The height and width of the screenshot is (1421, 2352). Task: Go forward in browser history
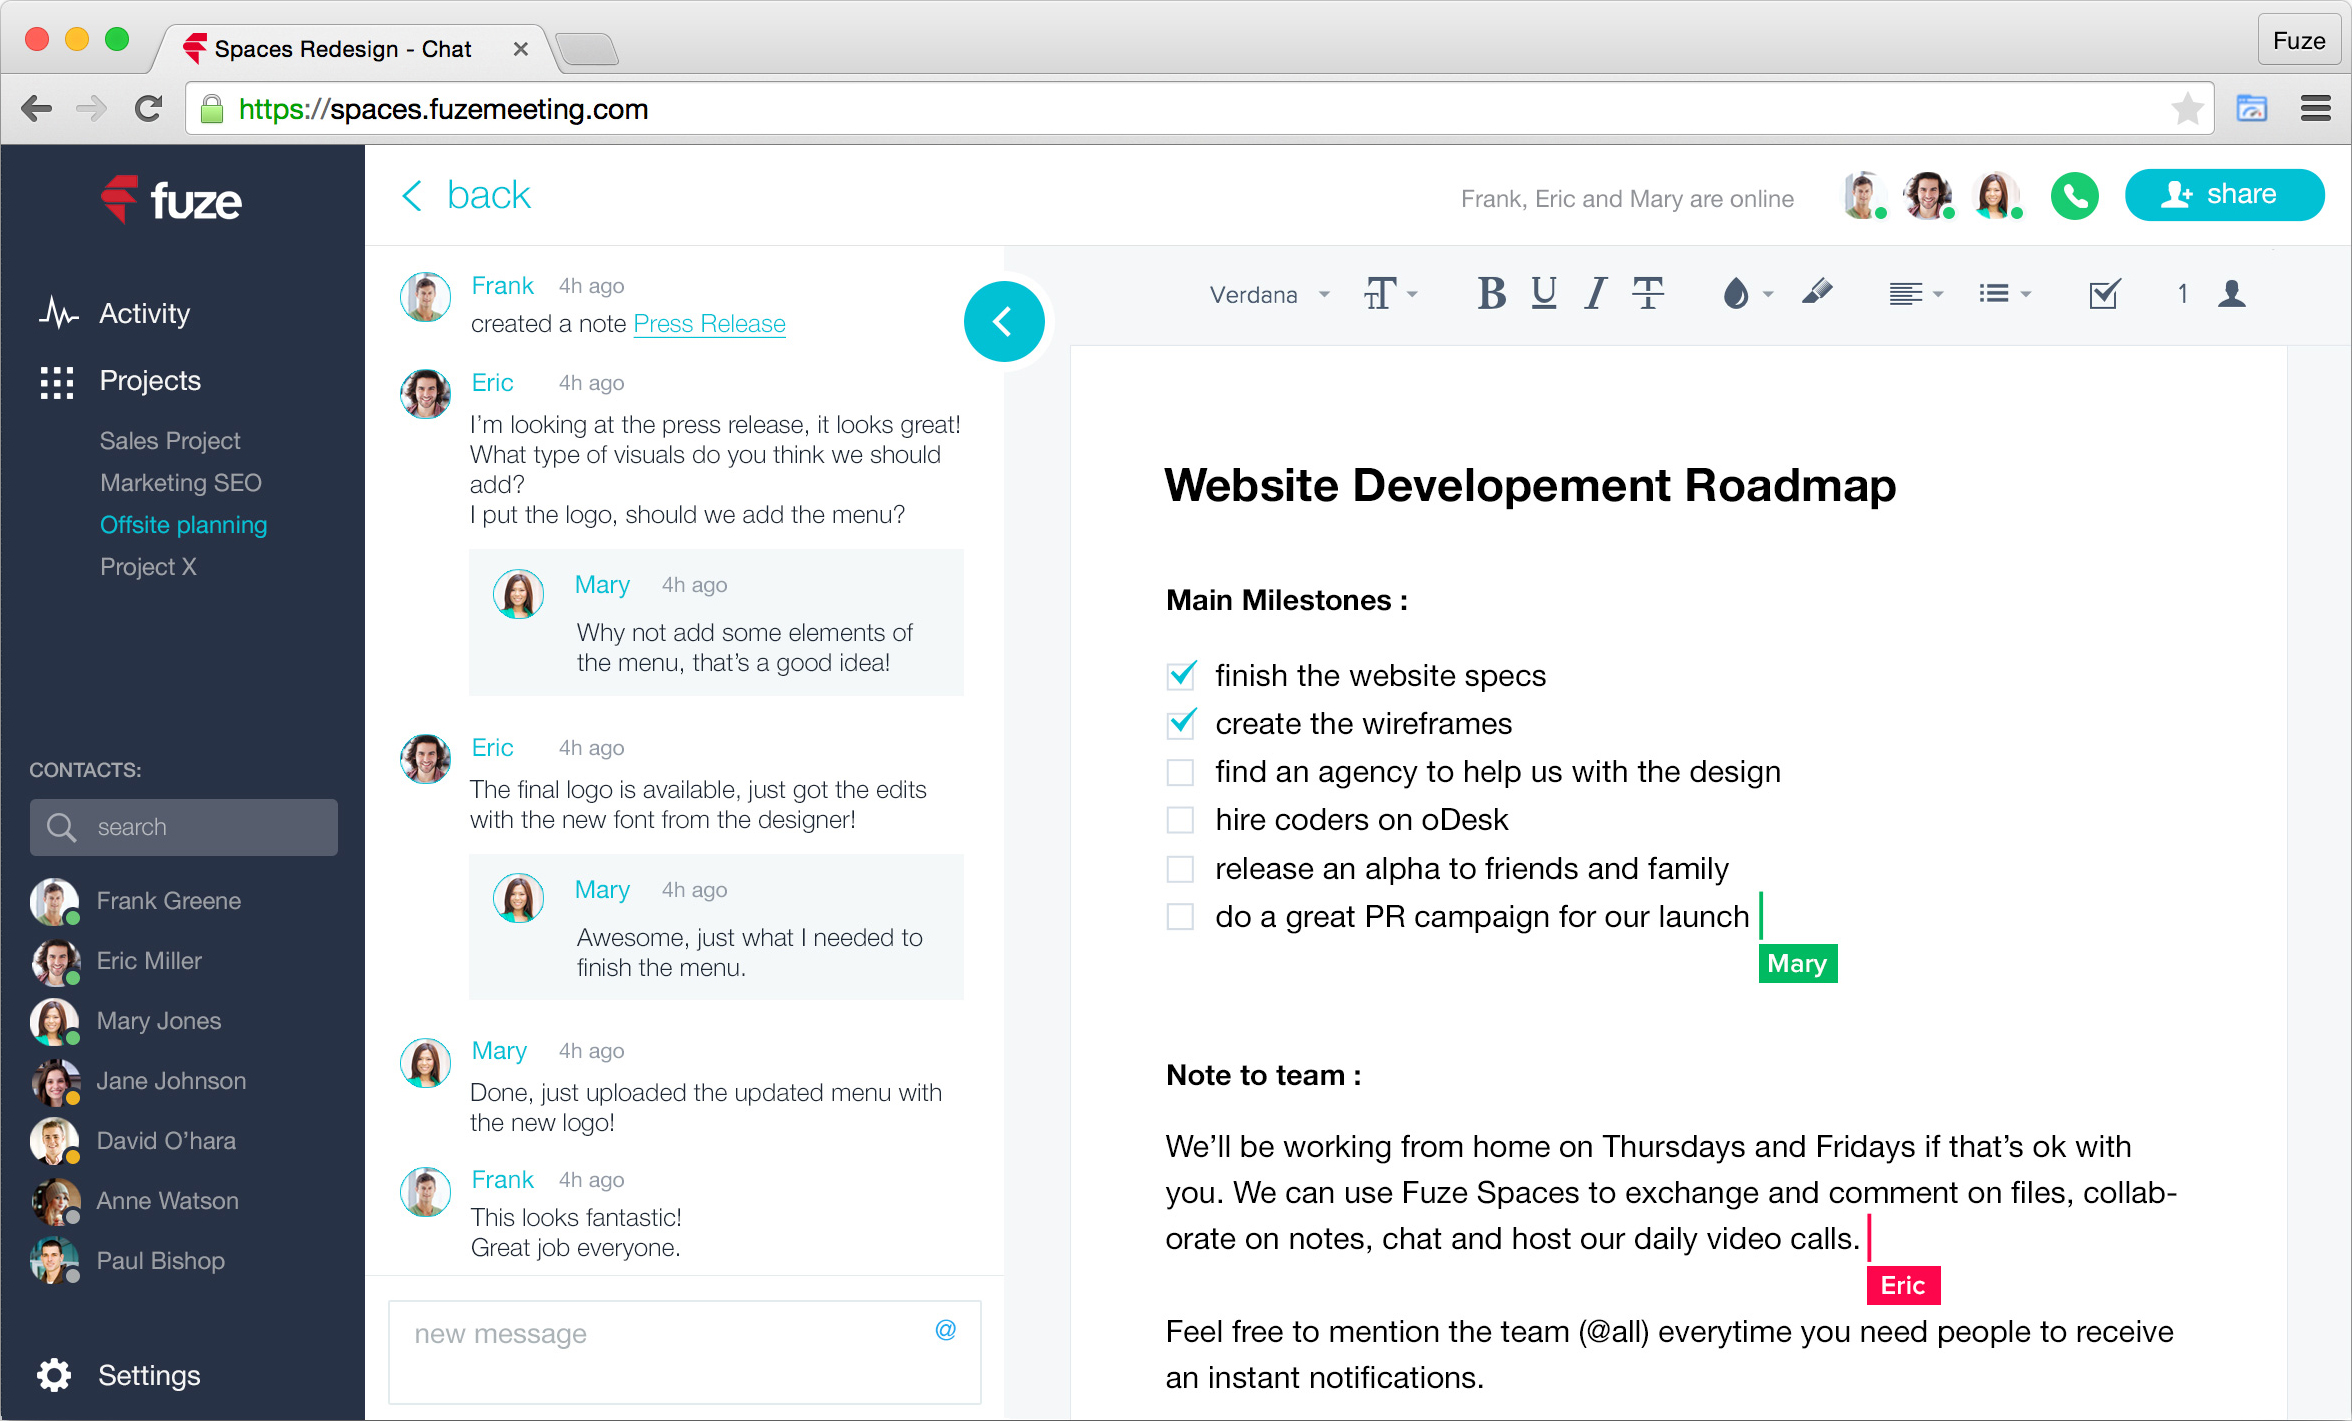click(x=91, y=108)
